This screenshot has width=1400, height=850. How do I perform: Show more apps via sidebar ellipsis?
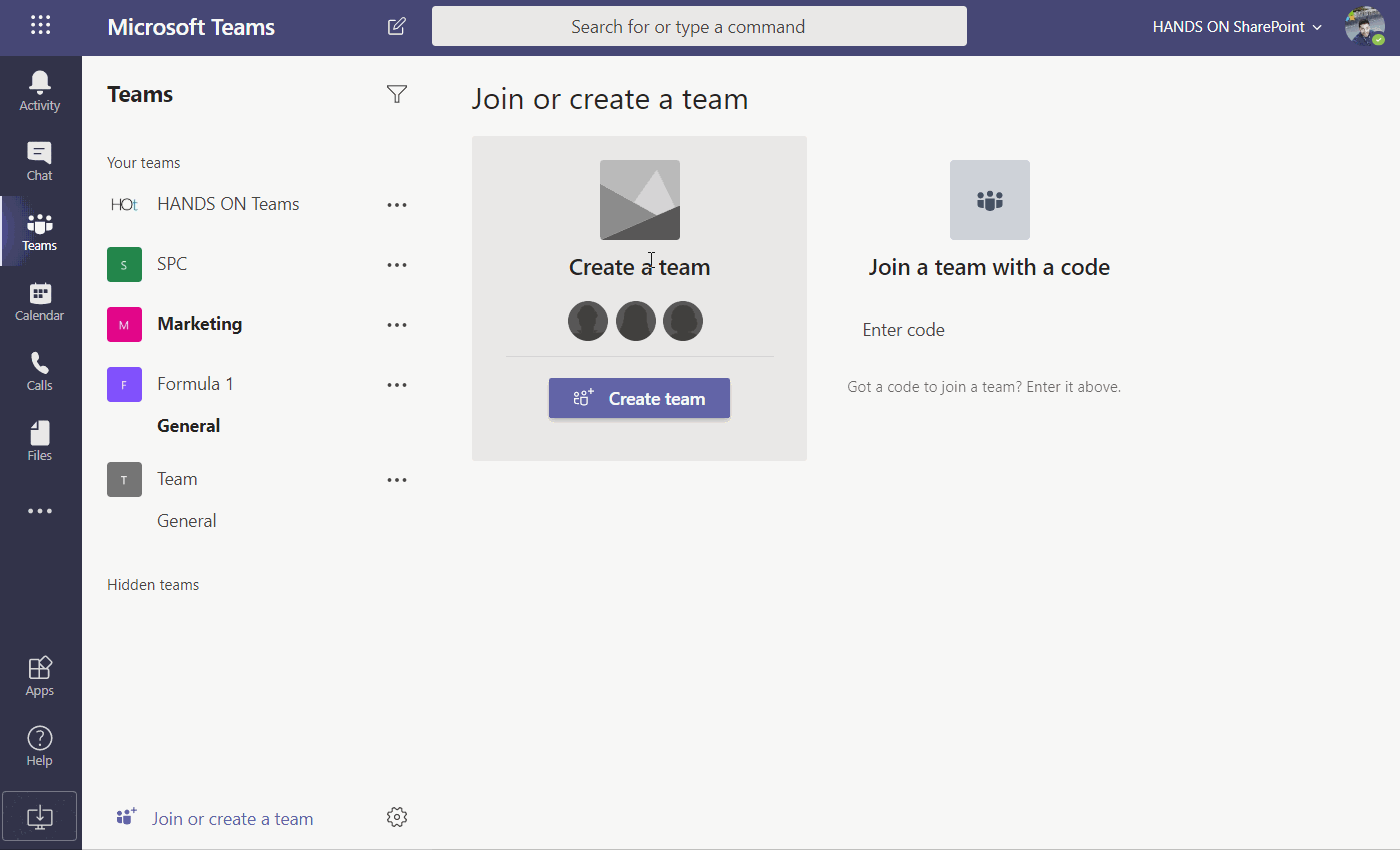tap(40, 511)
